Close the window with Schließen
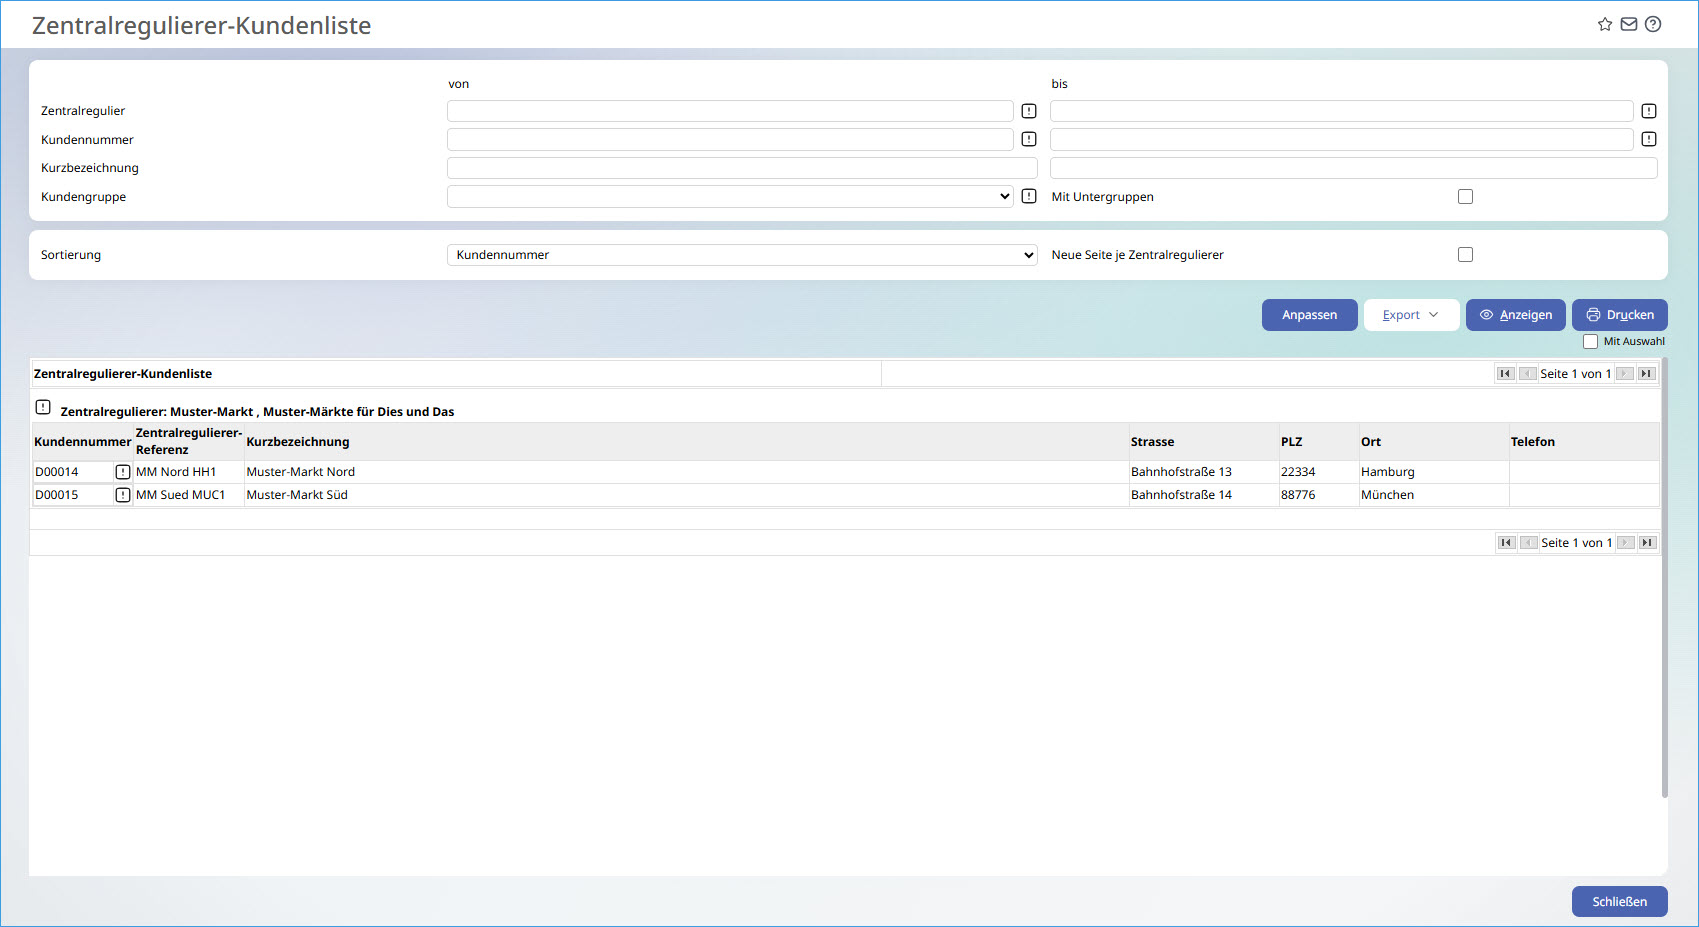The width and height of the screenshot is (1699, 927). [x=1619, y=902]
